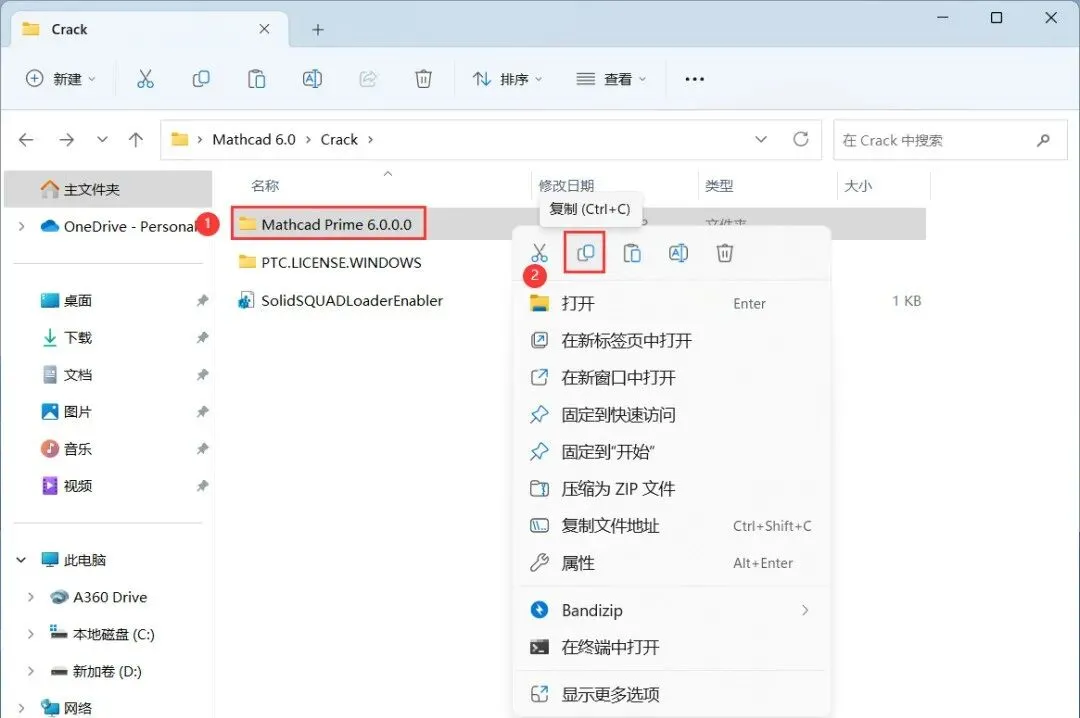
Task: Expand OneDrive - Personal tree node
Action: point(21,226)
